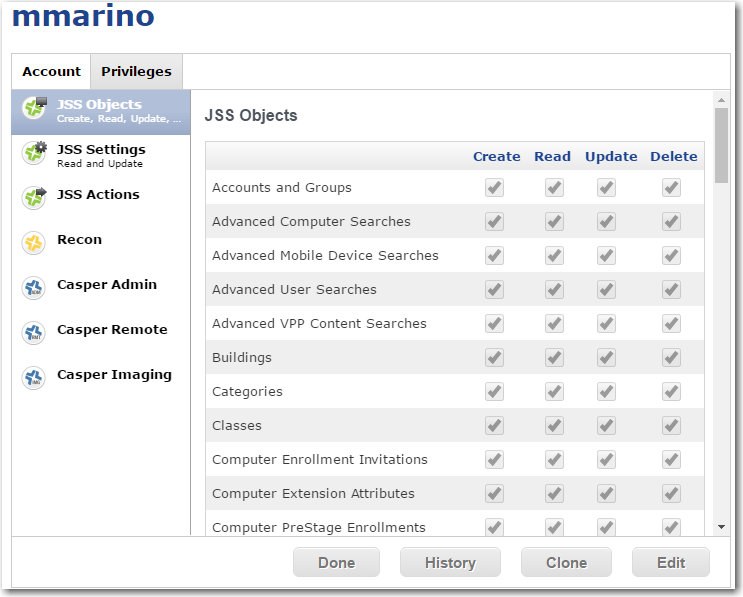Click the Advanced User Searches label
Screen dimensions: 743x597
tap(294, 289)
